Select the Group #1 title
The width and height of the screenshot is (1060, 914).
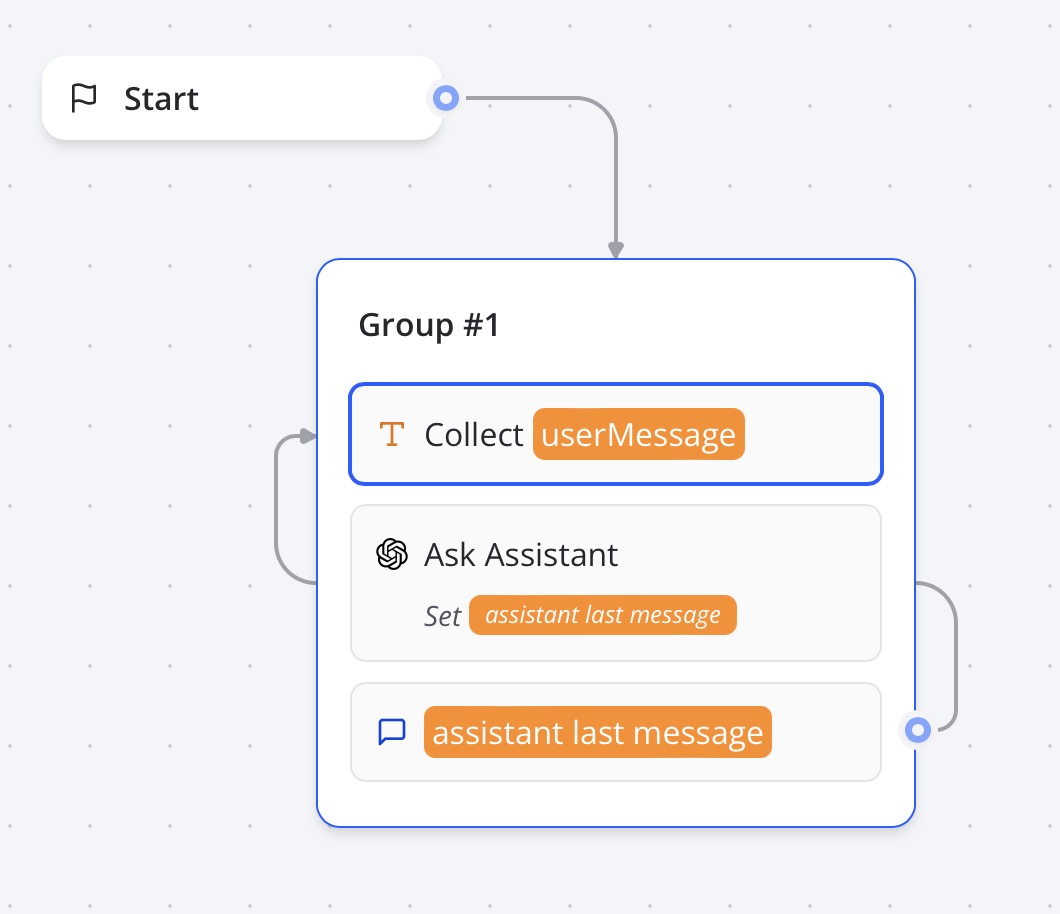tap(429, 324)
